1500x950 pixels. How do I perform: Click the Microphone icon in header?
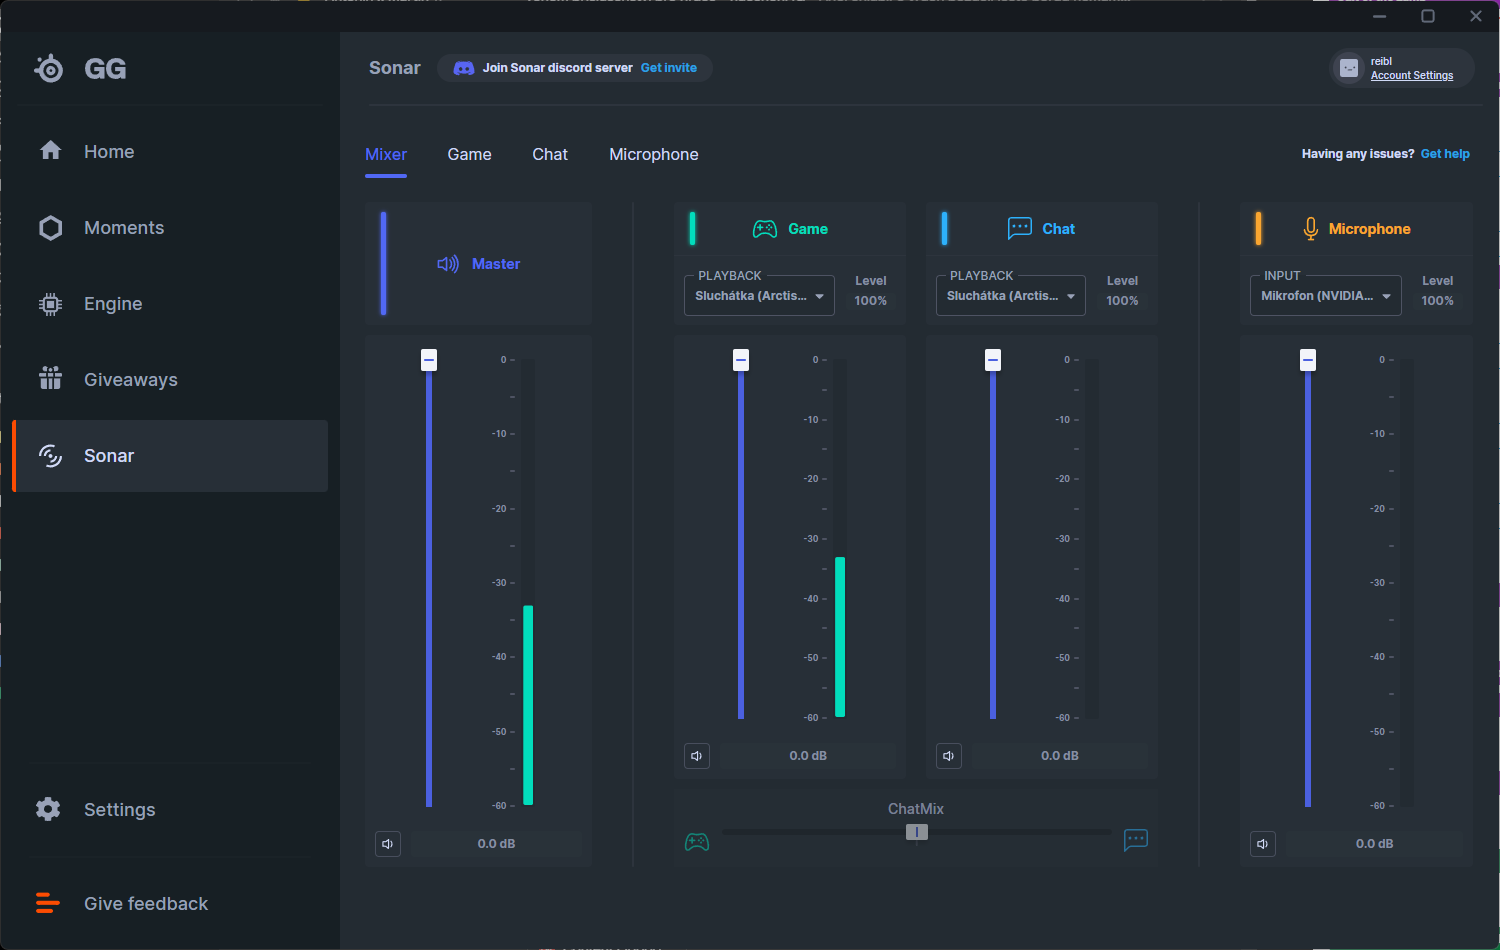click(x=1310, y=229)
